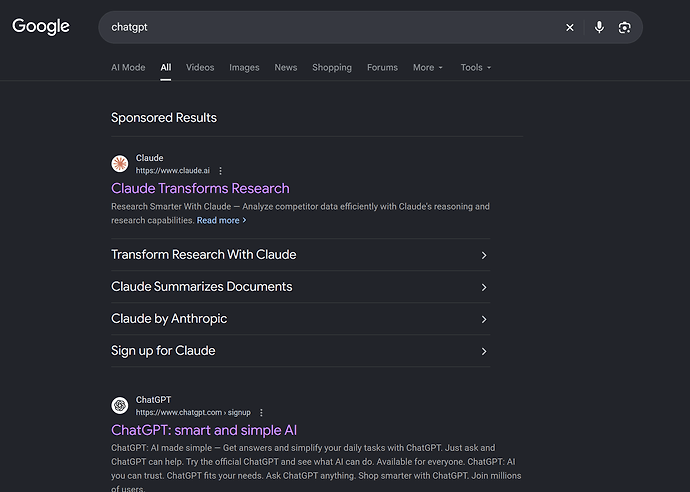
Task: Click Read more in Claude ad
Action: click(221, 220)
